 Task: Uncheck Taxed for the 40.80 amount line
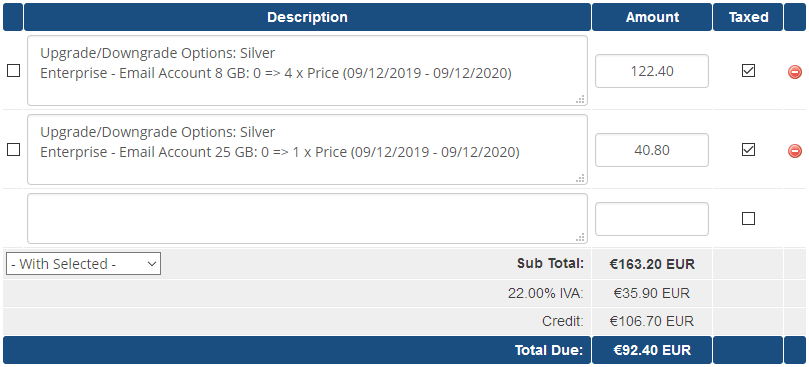(x=748, y=150)
